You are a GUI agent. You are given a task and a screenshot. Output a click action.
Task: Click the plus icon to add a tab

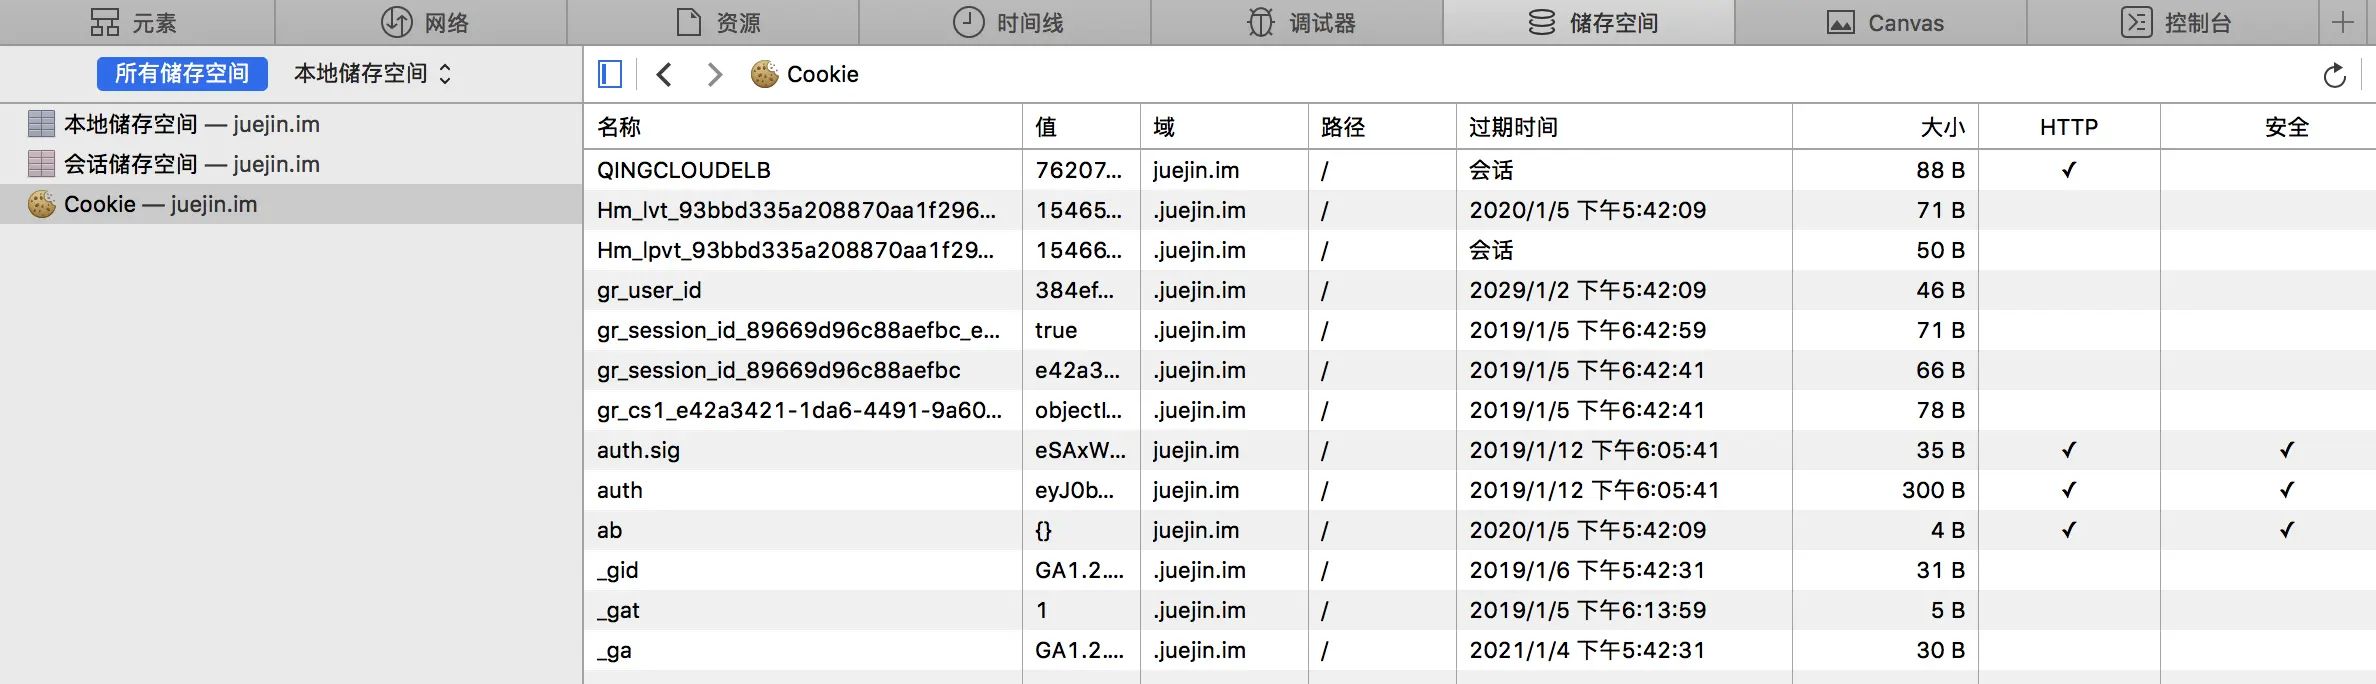[x=2343, y=22]
